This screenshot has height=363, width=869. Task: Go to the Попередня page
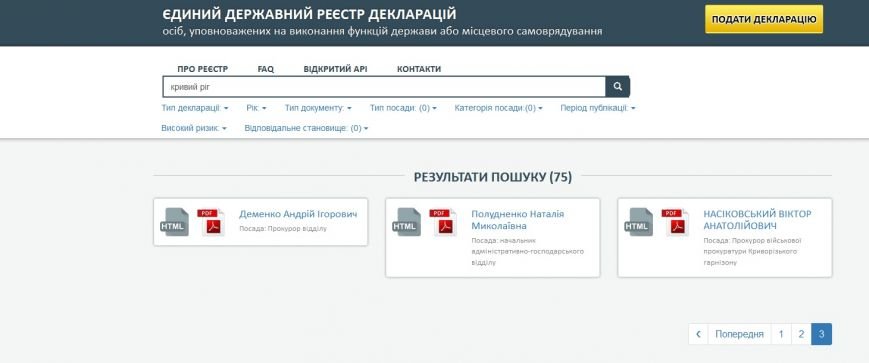click(x=739, y=334)
